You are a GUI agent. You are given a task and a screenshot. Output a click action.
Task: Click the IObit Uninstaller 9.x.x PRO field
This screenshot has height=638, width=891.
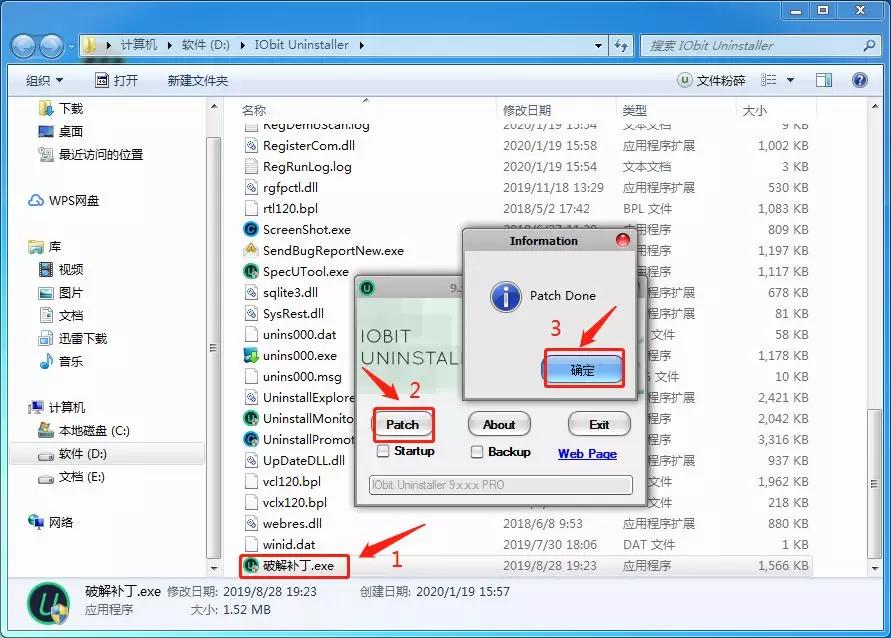(500, 485)
